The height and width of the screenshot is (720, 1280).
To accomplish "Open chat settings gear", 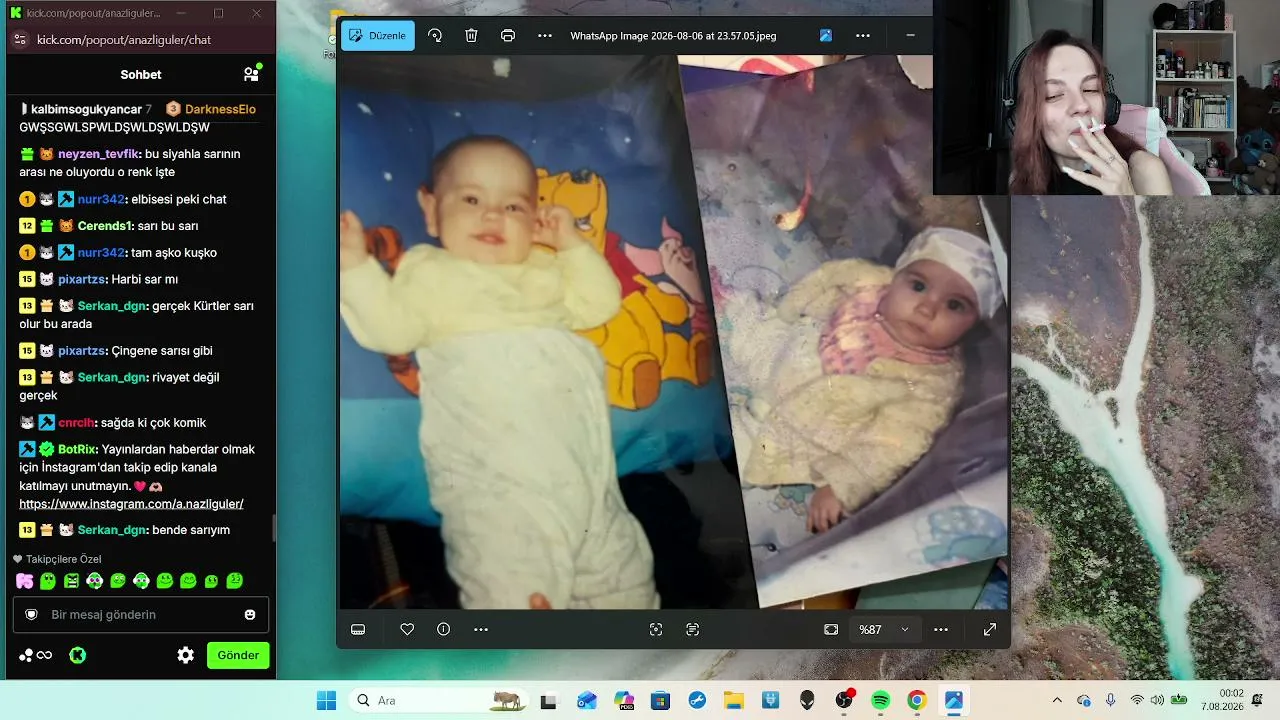I will [185, 655].
